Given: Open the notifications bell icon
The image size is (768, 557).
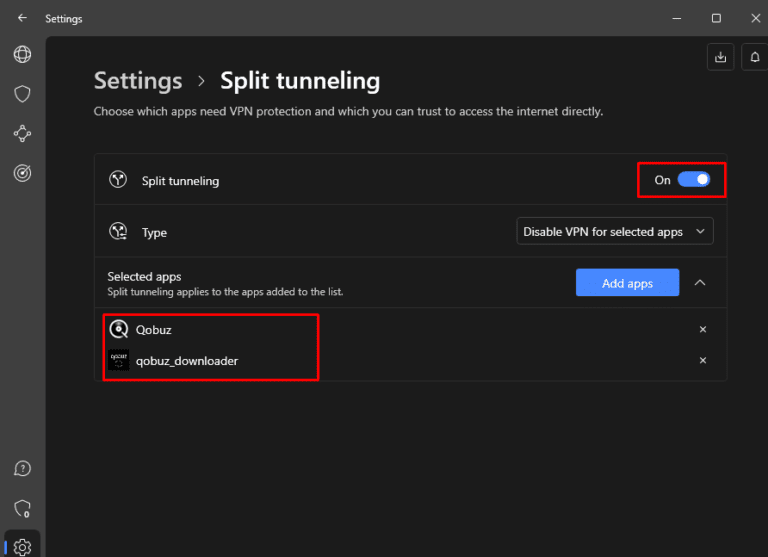Looking at the screenshot, I should point(755,58).
